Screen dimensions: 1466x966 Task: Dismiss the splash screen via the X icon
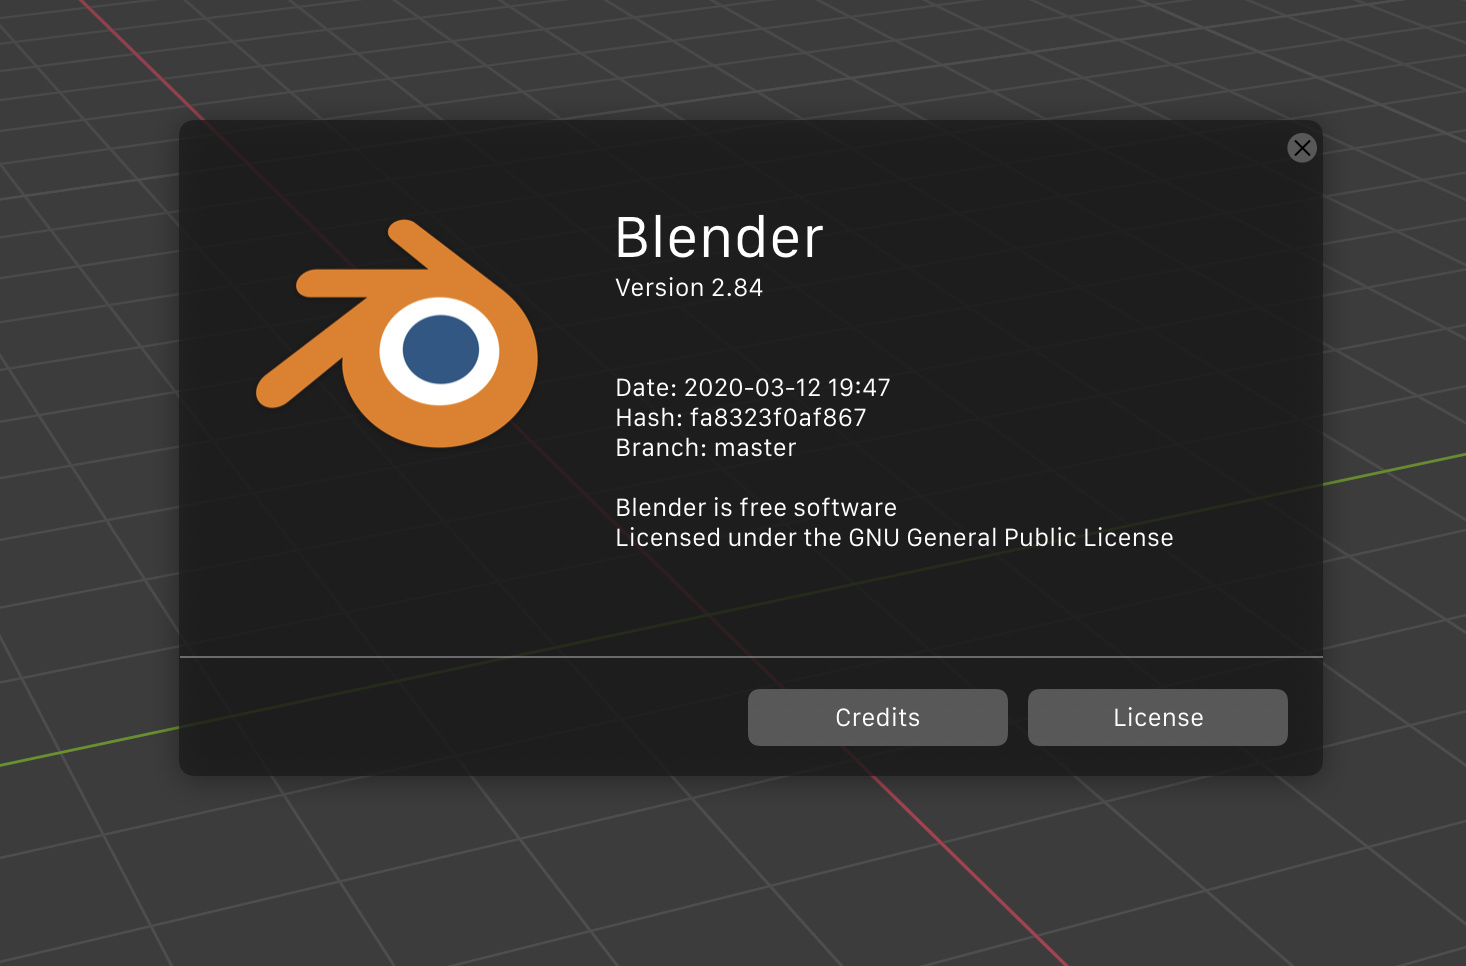coord(1302,148)
